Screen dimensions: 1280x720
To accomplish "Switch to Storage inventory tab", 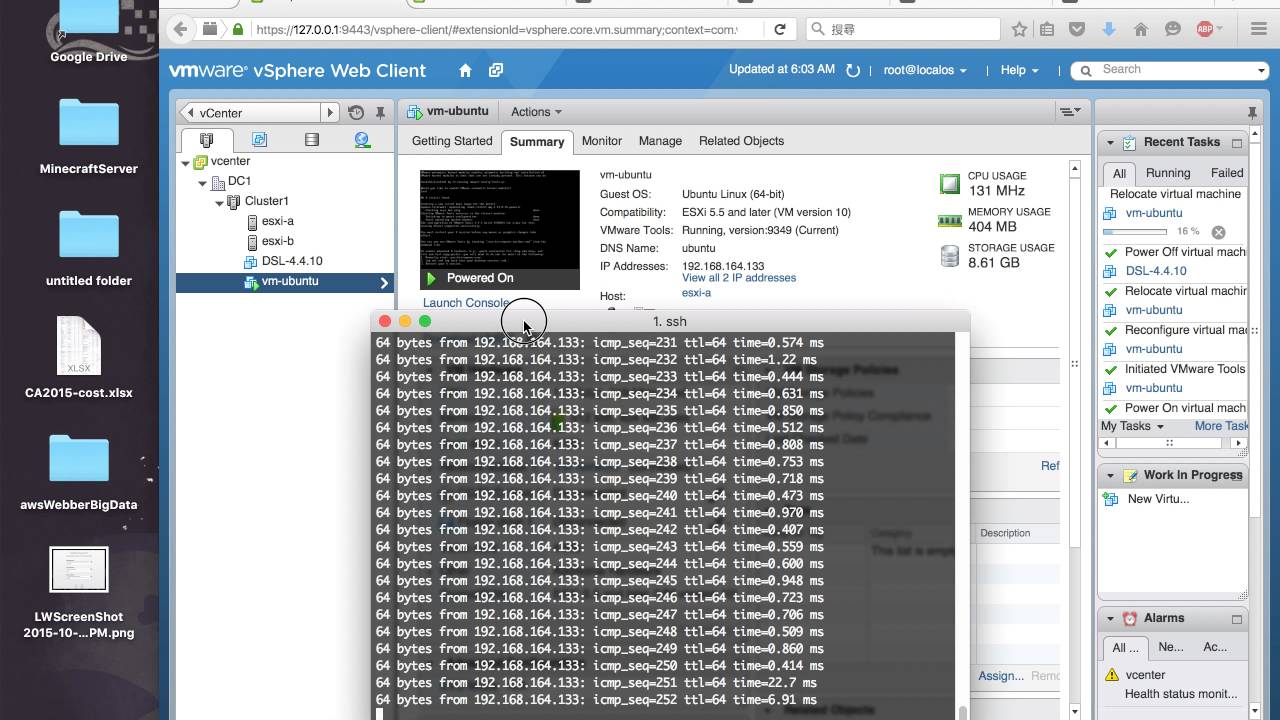I will (x=312, y=140).
